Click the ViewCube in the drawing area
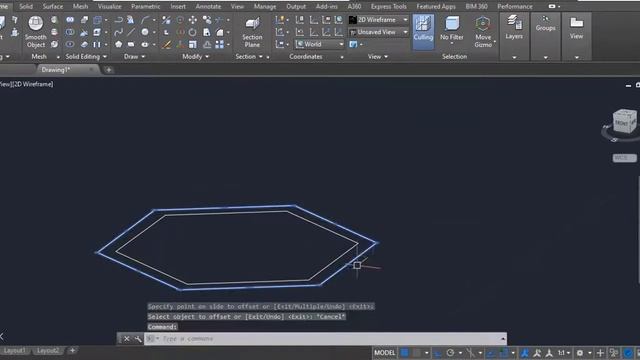The width and height of the screenshot is (640, 360). pyautogui.click(x=624, y=121)
